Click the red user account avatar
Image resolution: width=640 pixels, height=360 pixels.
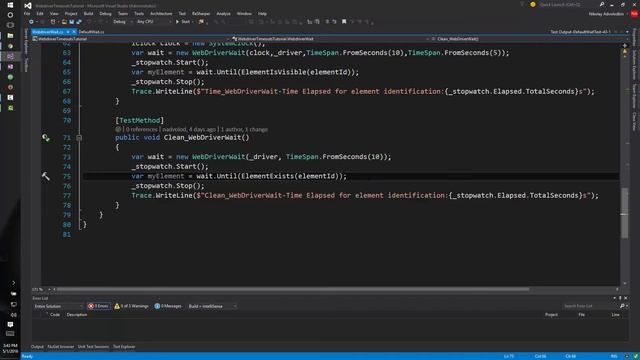(x=634, y=14)
